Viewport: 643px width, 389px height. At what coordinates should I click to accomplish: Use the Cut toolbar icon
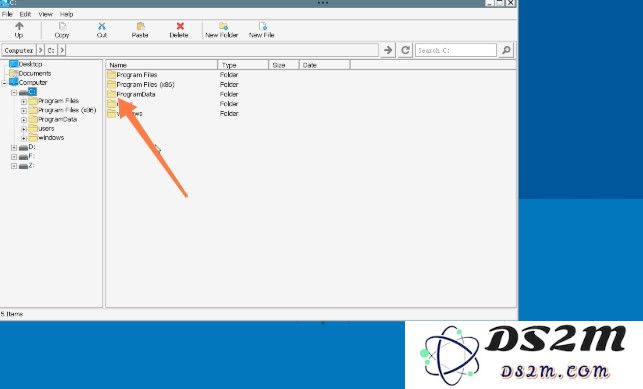[102, 30]
